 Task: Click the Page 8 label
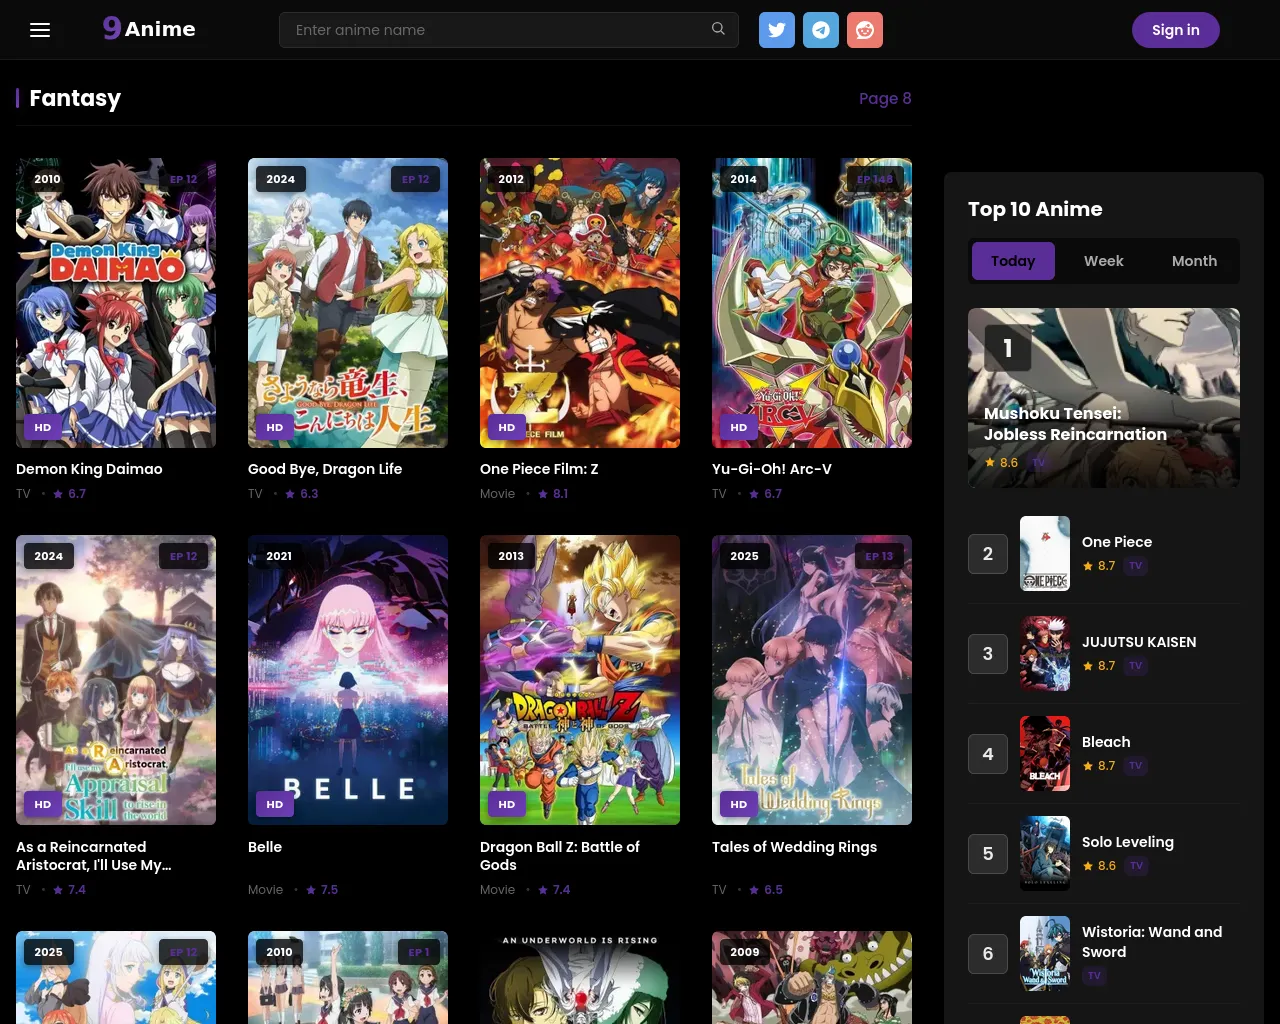(x=885, y=98)
